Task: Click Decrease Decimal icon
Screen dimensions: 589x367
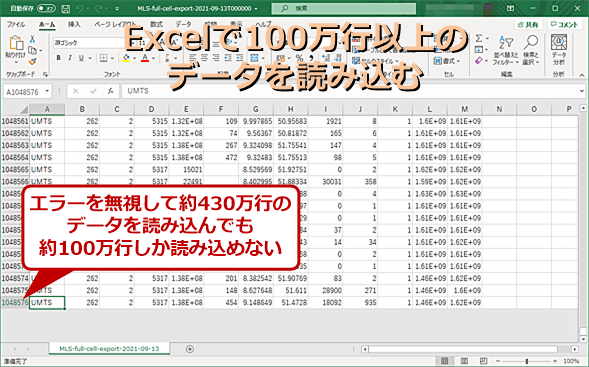Action: (338, 58)
